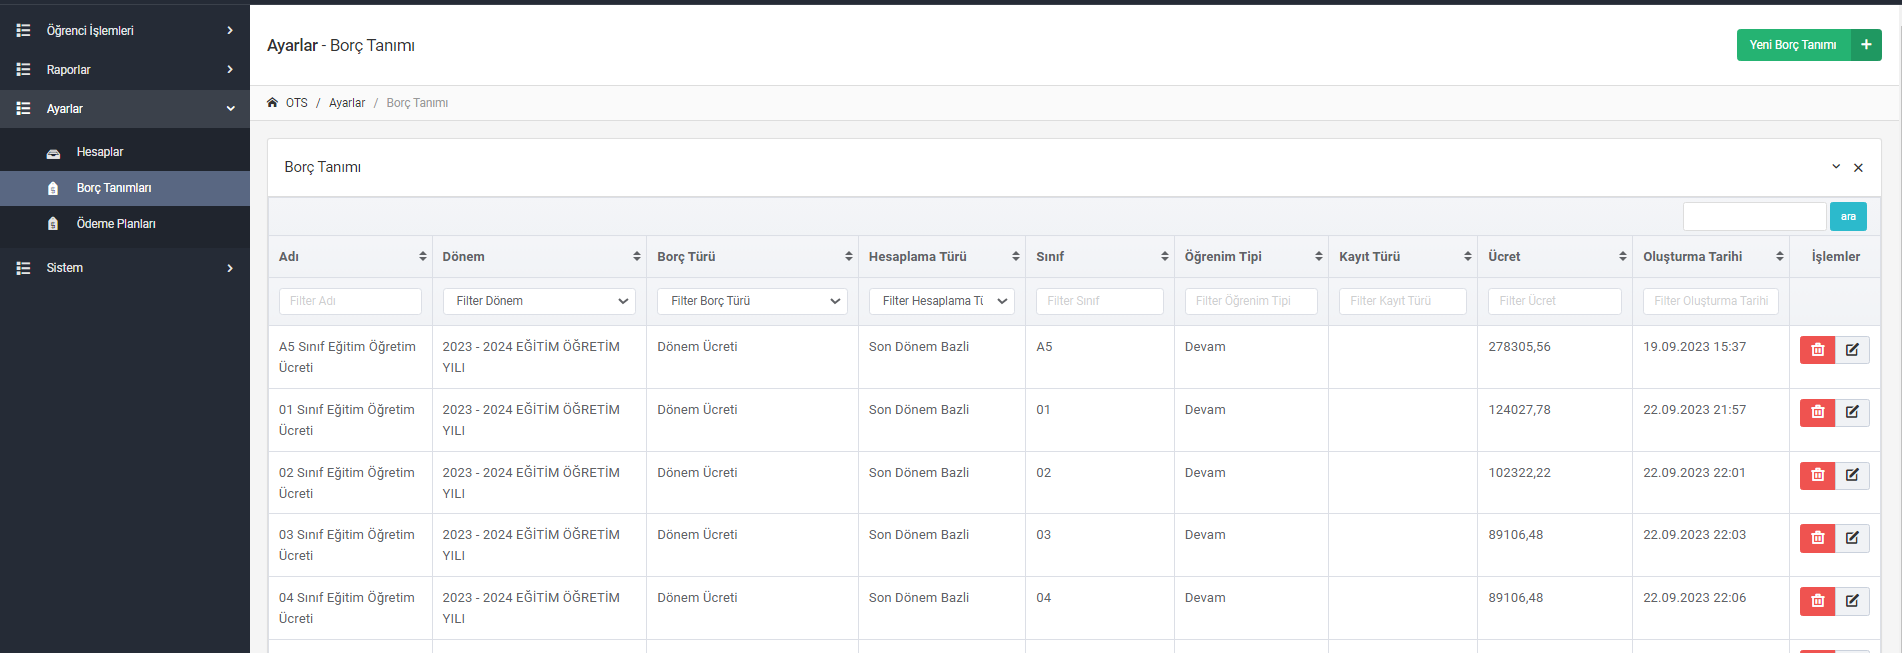Expand the Öğrenci İşlemleri menu chevron

click(230, 31)
